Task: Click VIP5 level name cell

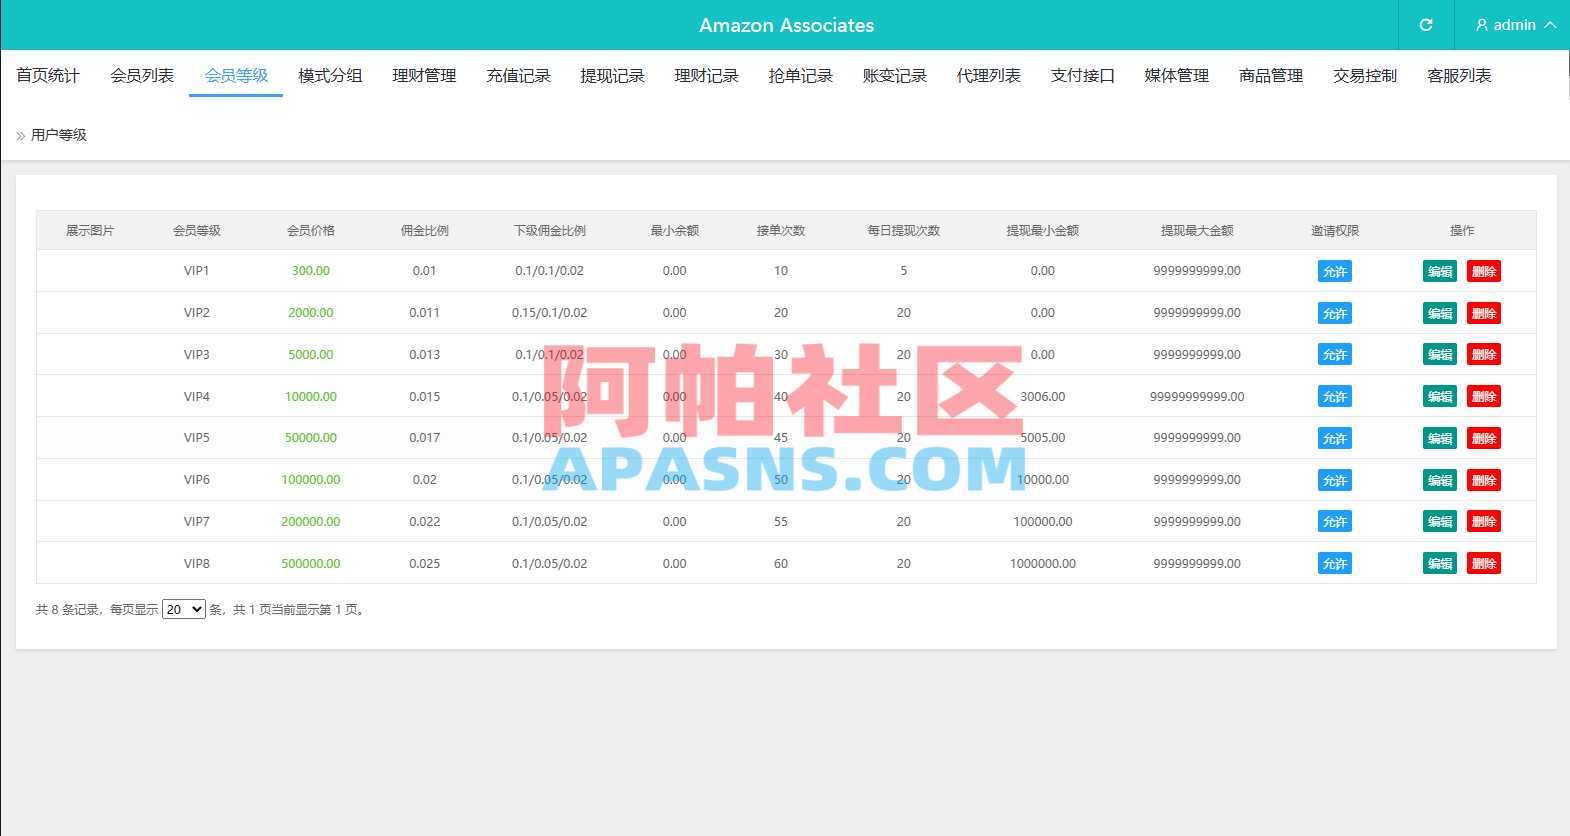Action: pyautogui.click(x=197, y=438)
